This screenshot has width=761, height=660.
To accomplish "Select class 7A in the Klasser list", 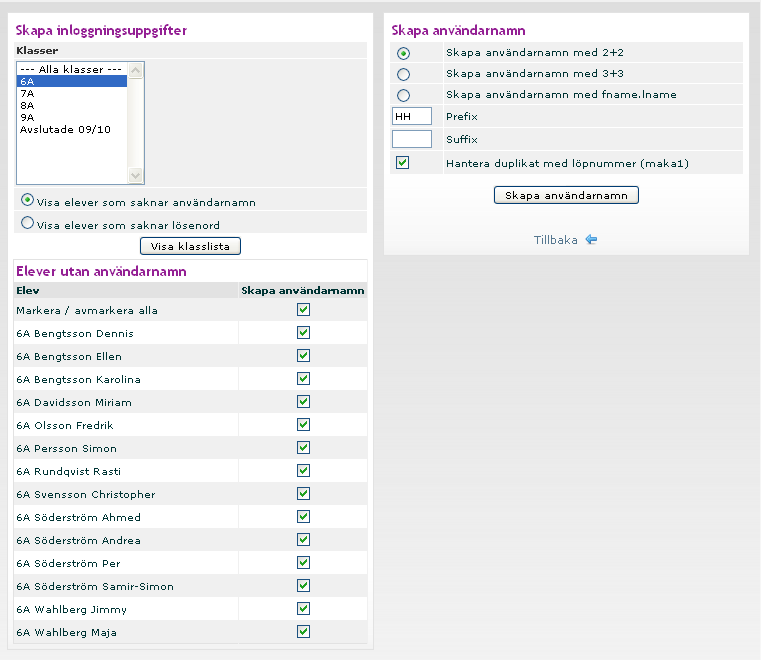I will tap(72, 94).
